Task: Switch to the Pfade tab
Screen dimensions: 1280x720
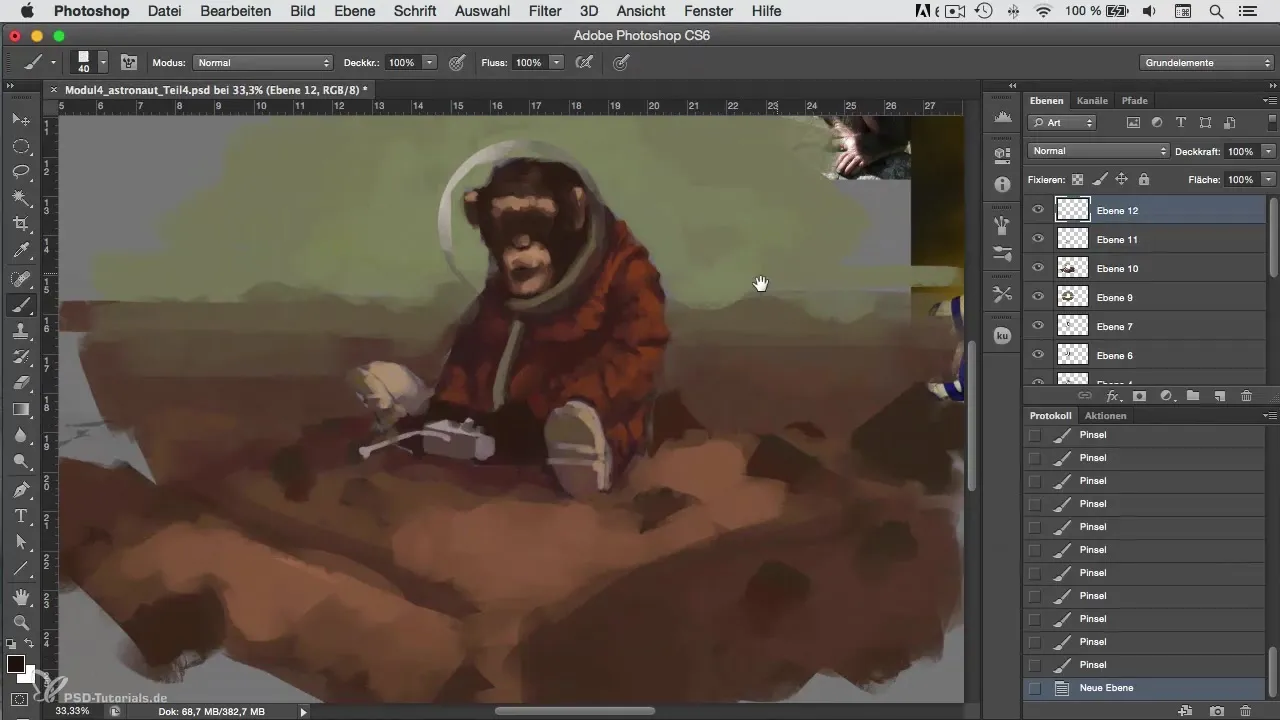Action: click(x=1134, y=101)
